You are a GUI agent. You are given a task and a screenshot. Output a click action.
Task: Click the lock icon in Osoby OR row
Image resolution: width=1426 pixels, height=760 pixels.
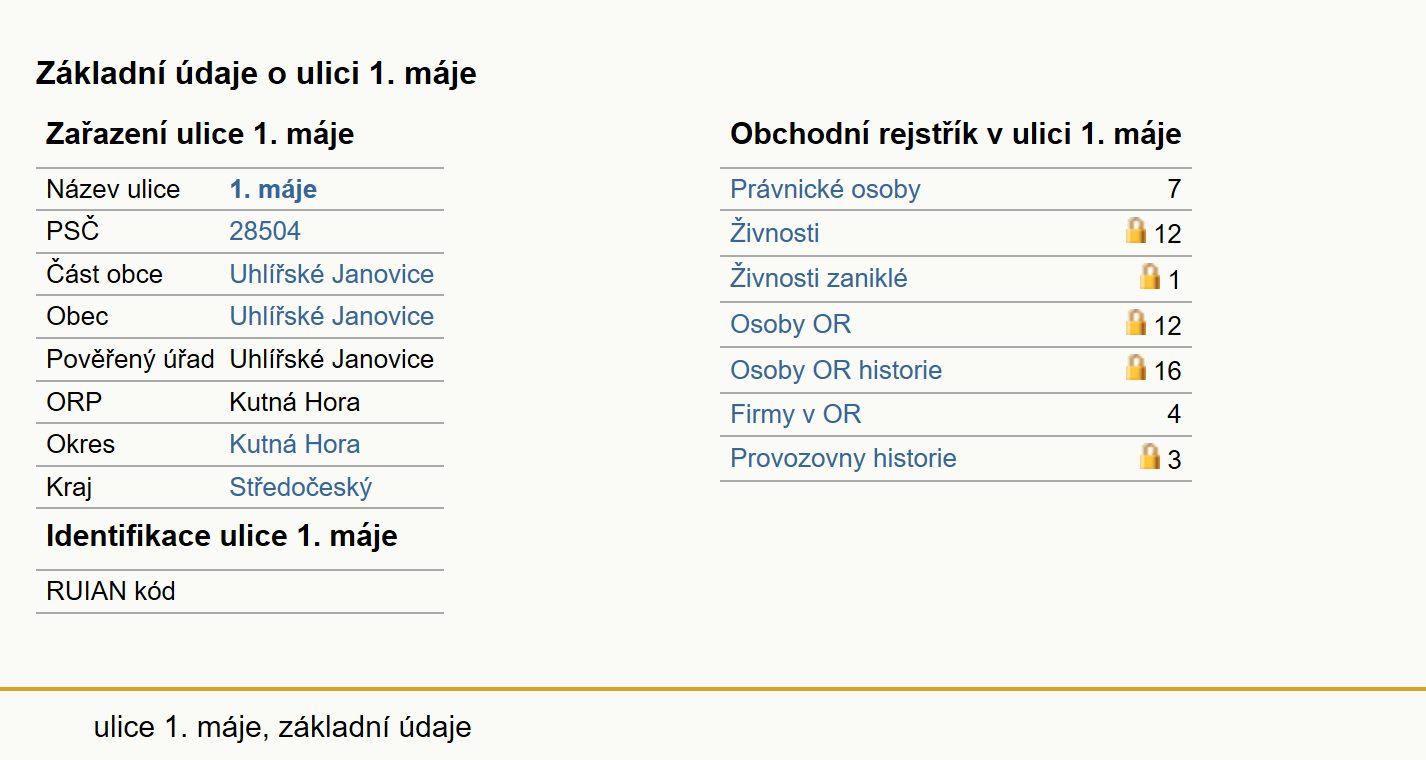1135,323
